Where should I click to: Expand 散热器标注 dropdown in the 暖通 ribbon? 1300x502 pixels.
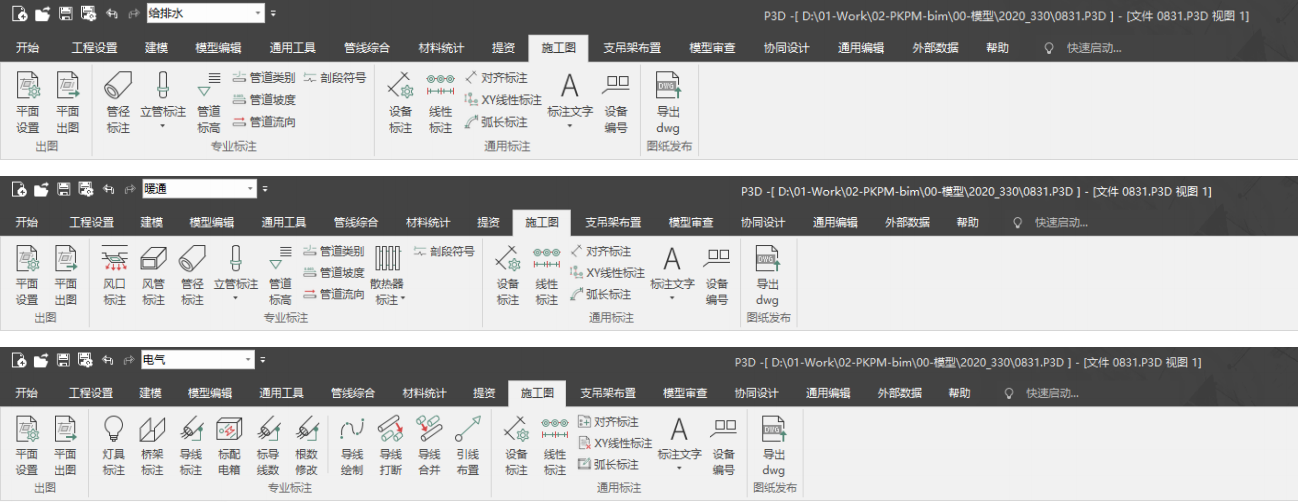pos(404,300)
